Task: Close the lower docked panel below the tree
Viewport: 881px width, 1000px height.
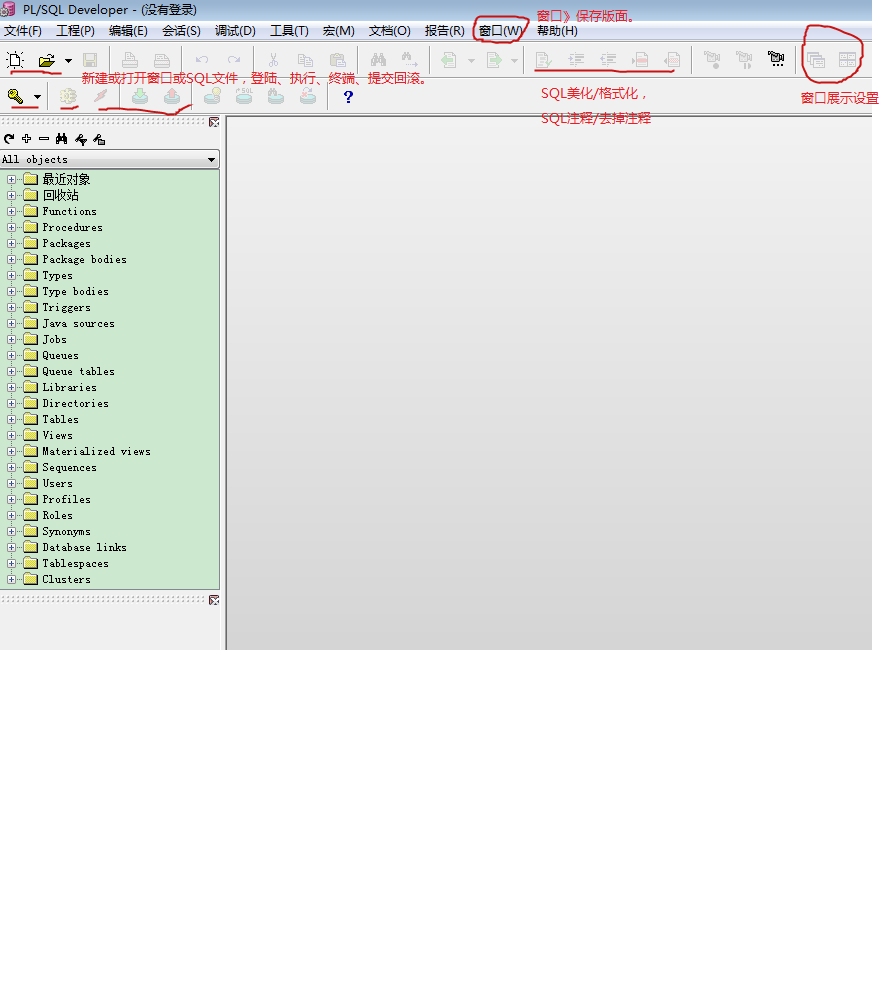Action: point(214,600)
